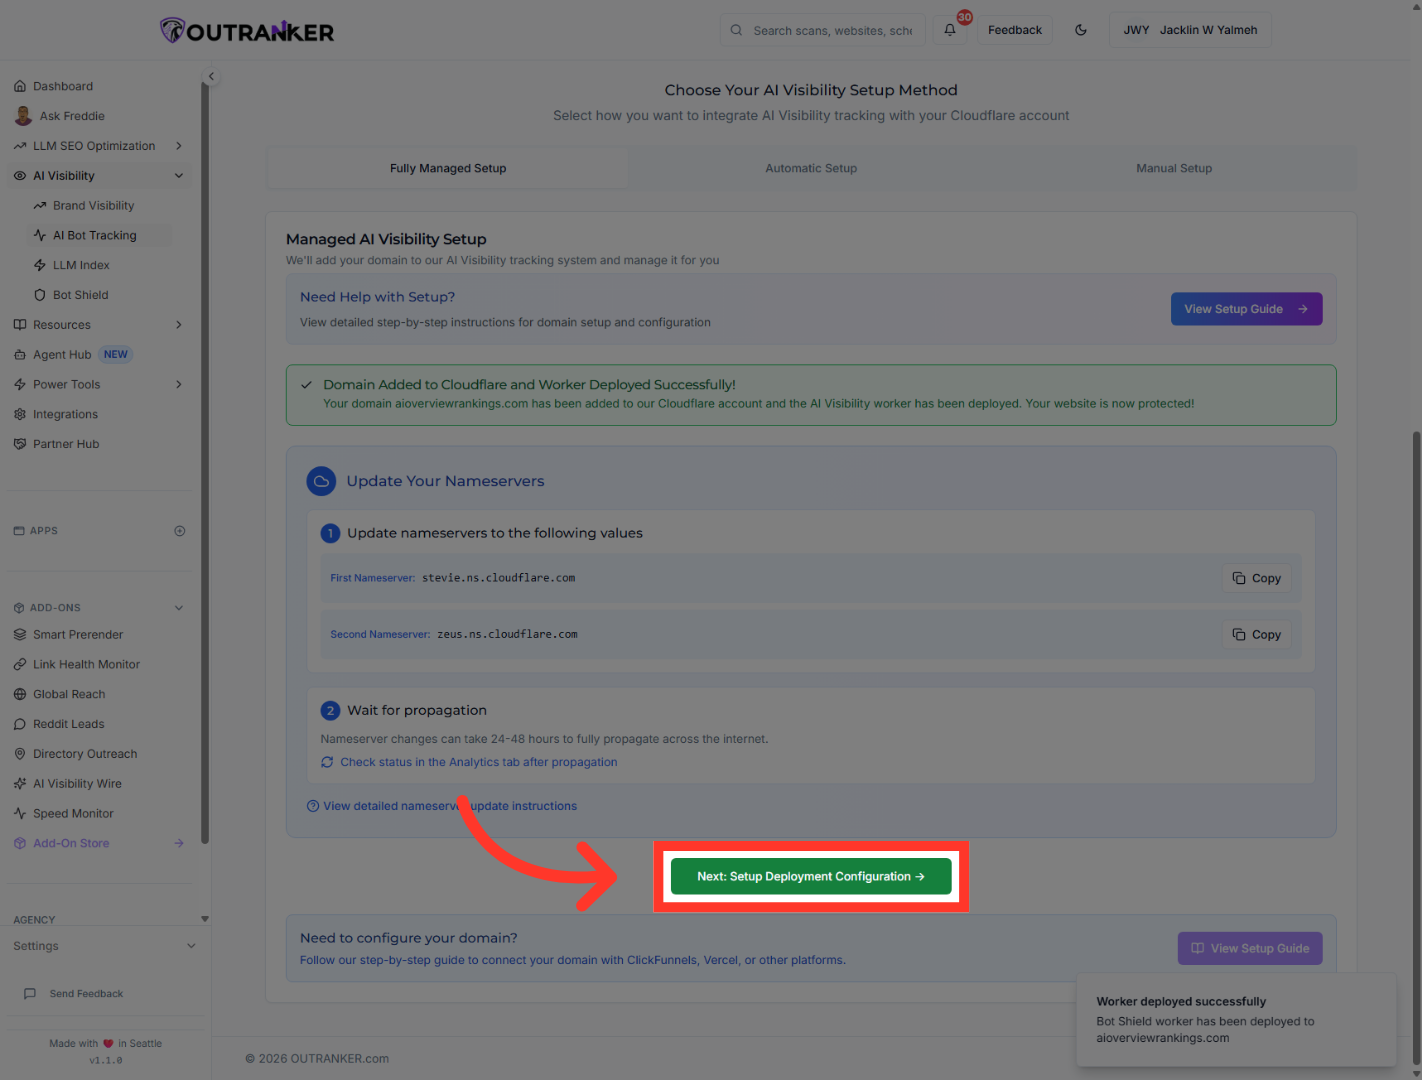Switch to Automatic Setup tab
This screenshot has width=1422, height=1080.
click(x=811, y=169)
